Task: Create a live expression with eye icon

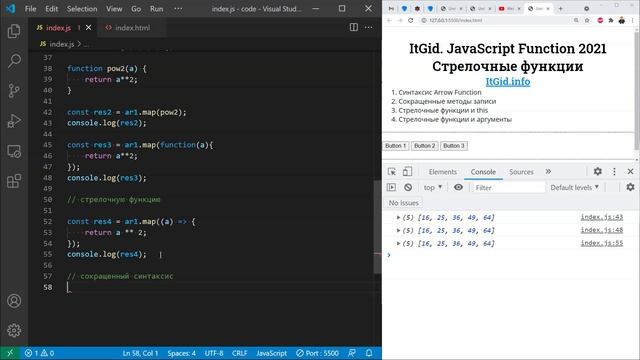Action: 458,187
